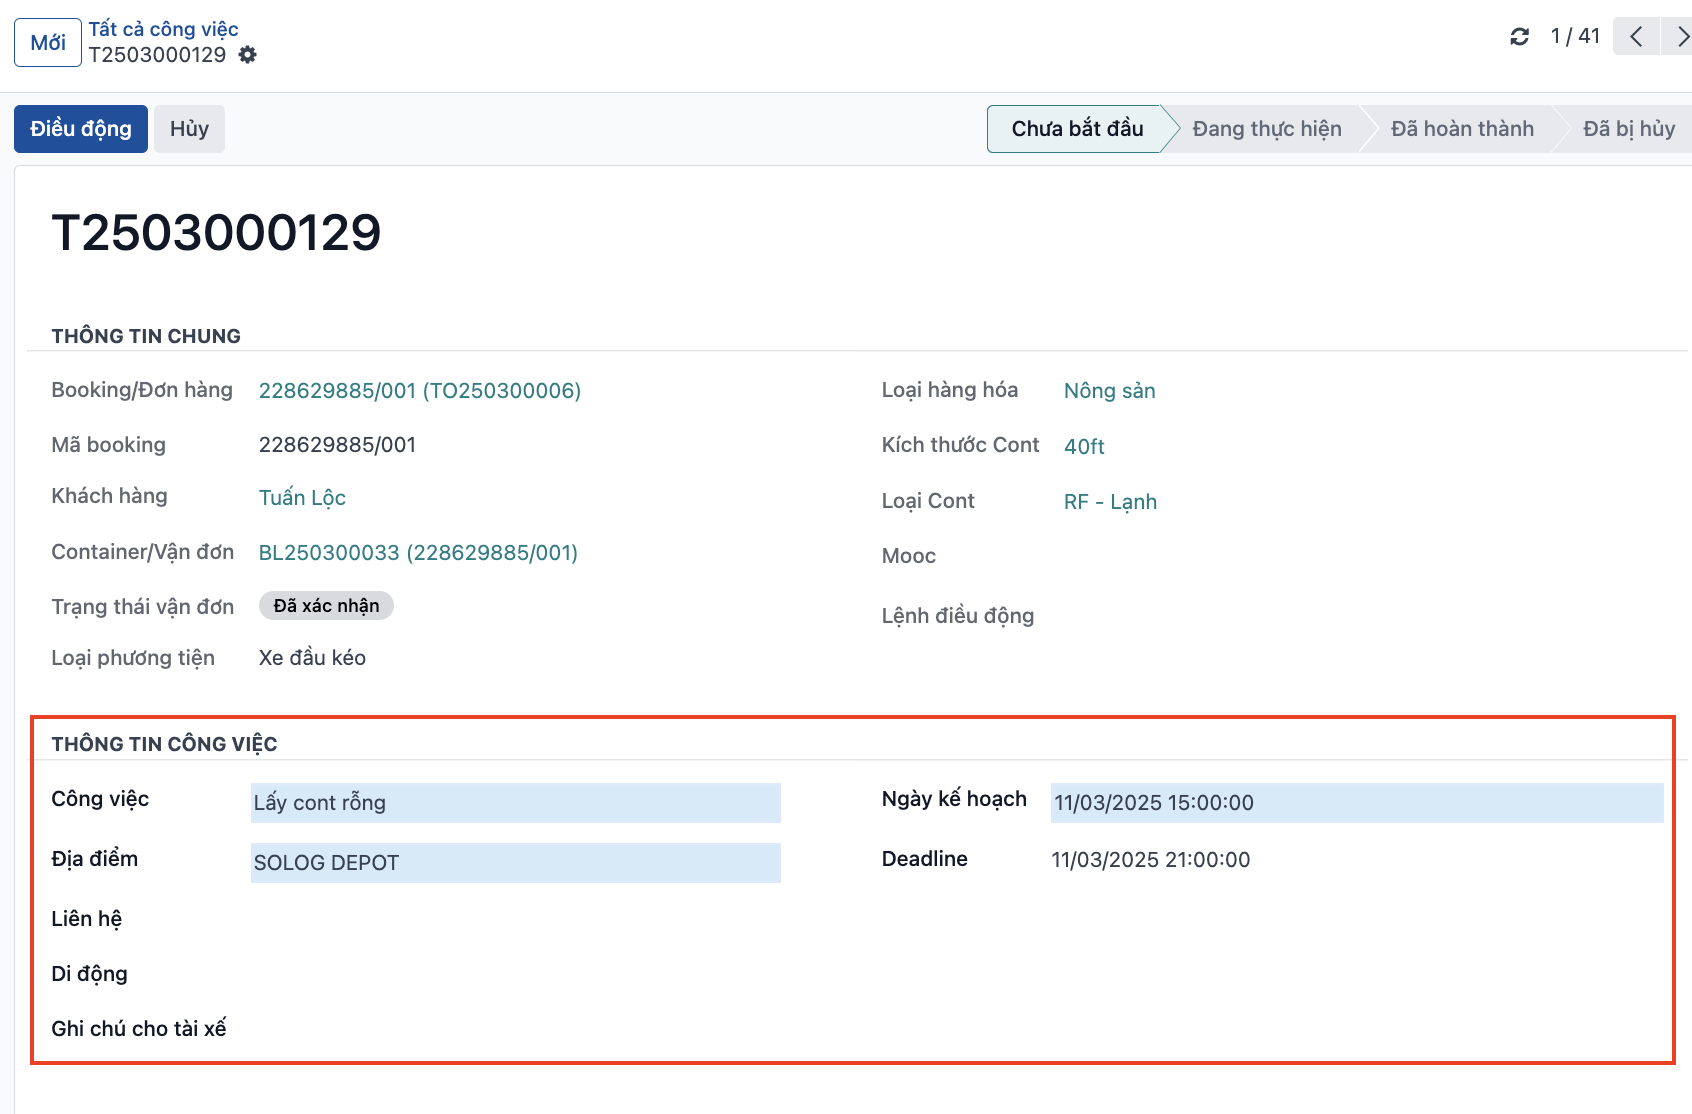Click the Điều động button
The image size is (1692, 1114).
81,129
